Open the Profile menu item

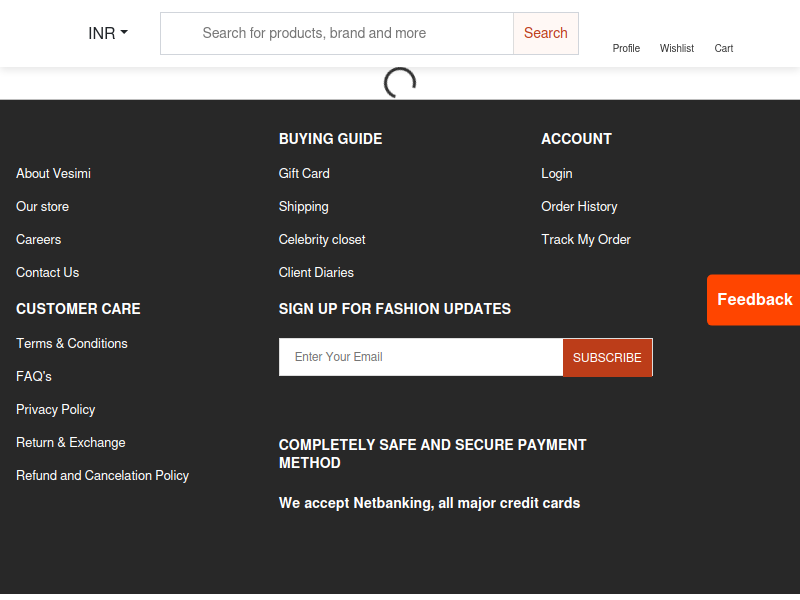click(x=626, y=48)
